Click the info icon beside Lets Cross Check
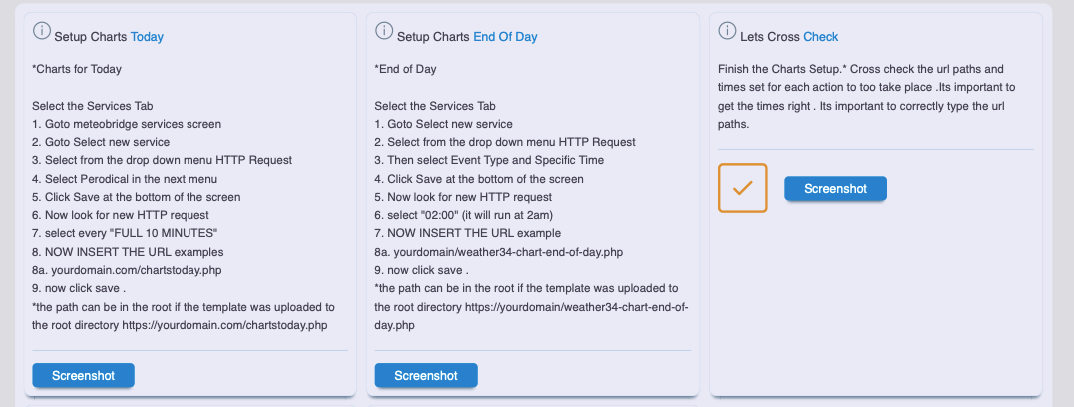The image size is (1074, 407). (x=727, y=32)
